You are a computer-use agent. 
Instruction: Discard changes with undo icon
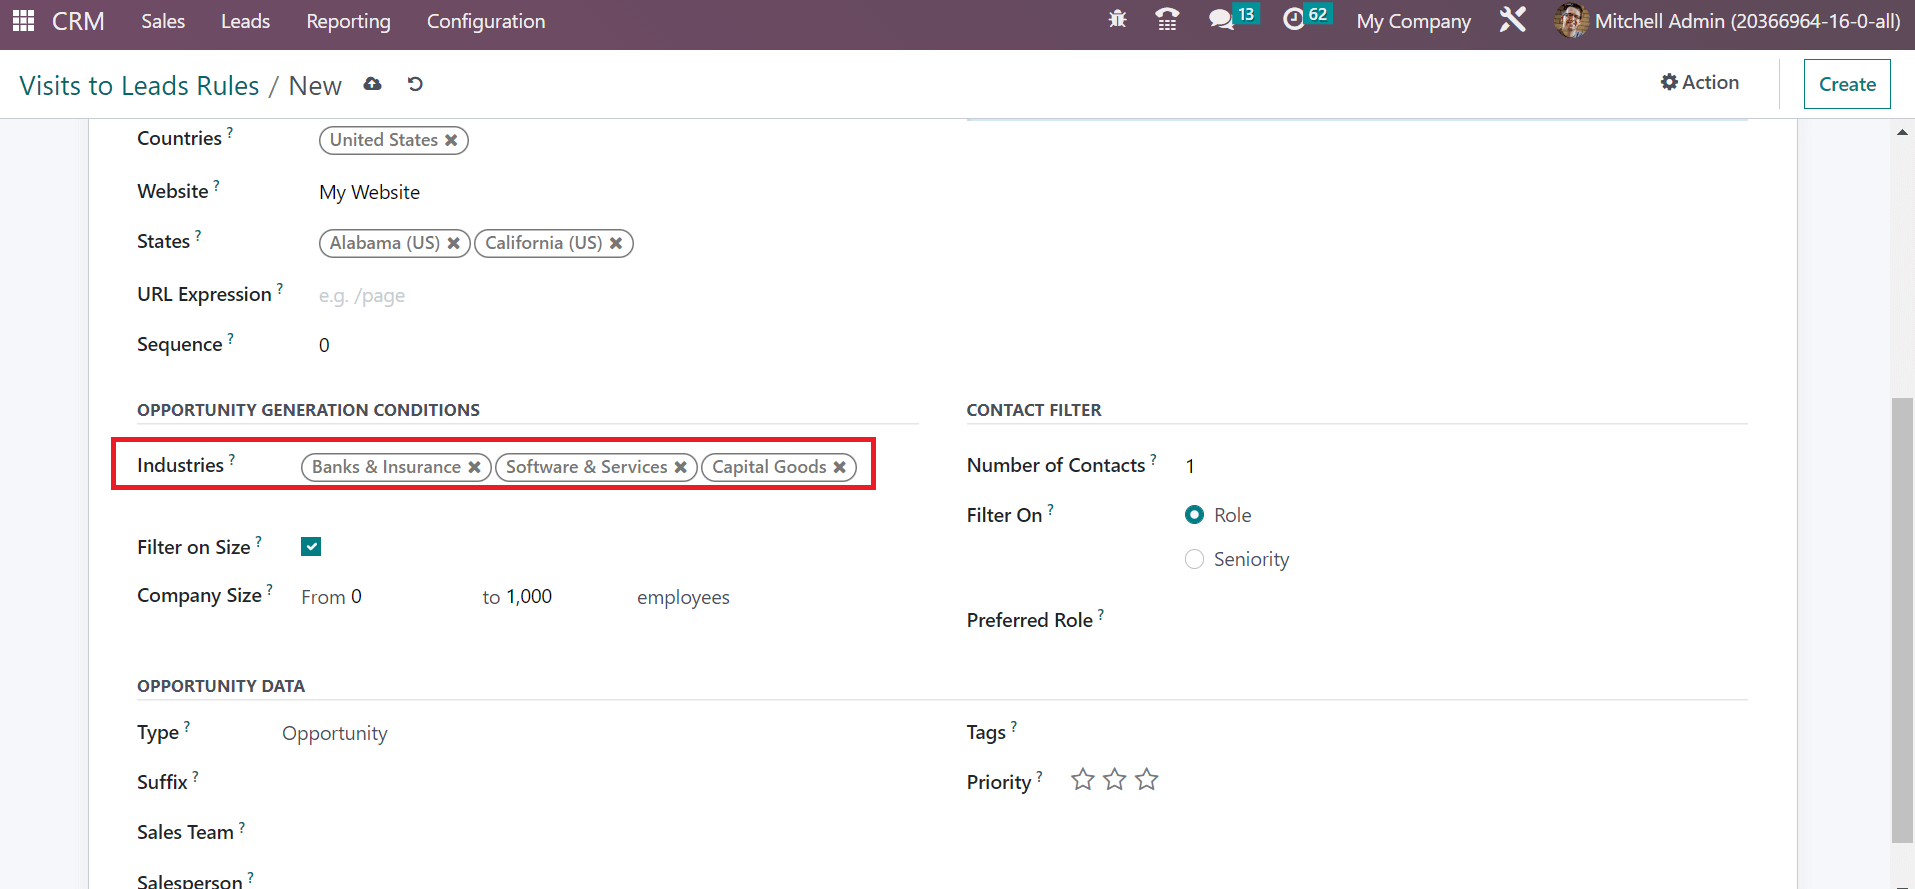(x=415, y=84)
